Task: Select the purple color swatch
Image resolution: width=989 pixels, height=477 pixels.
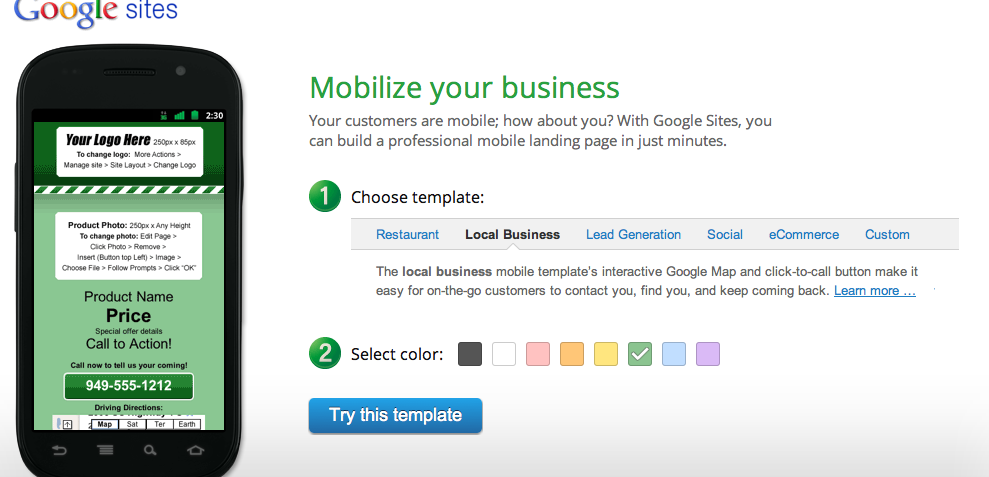Action: (x=708, y=354)
